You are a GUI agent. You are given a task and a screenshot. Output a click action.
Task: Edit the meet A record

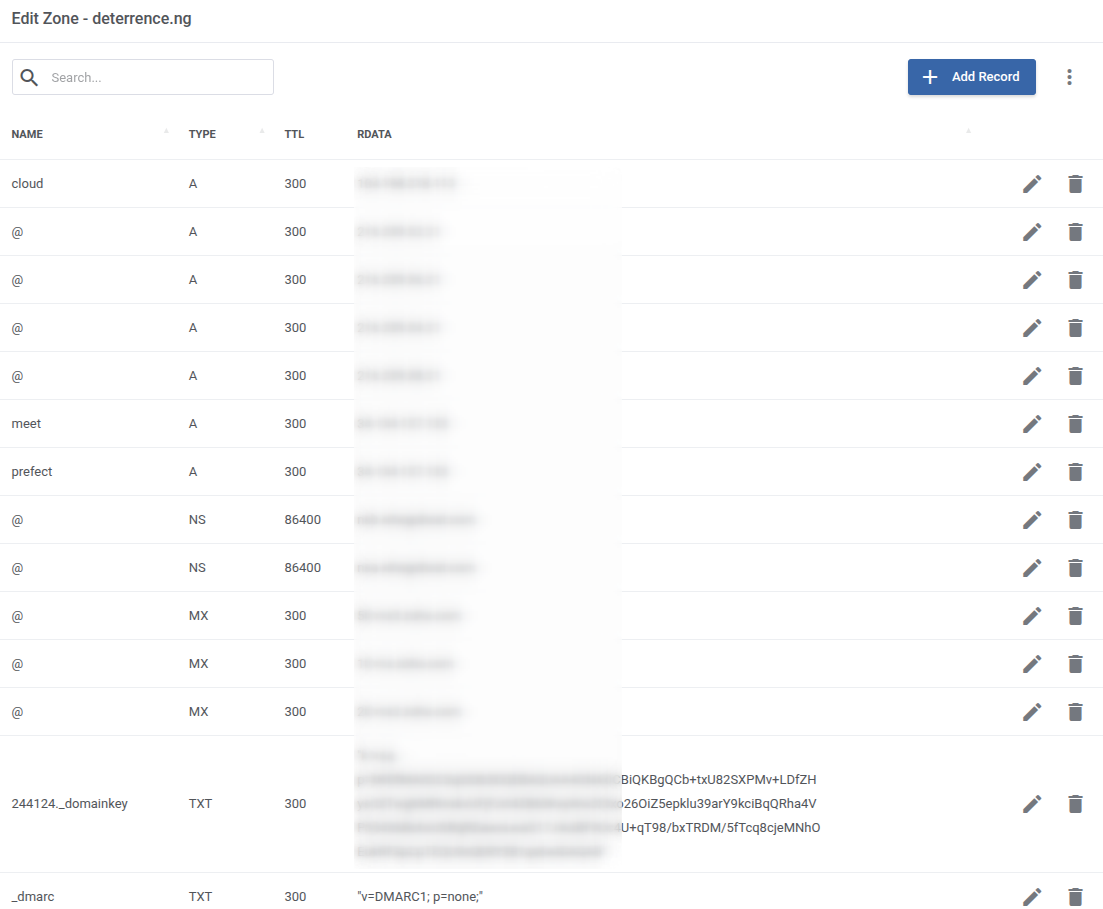1032,424
